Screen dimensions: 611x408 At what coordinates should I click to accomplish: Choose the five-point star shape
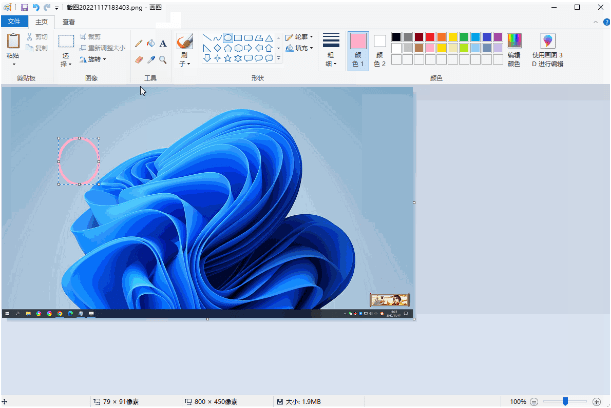228,58
